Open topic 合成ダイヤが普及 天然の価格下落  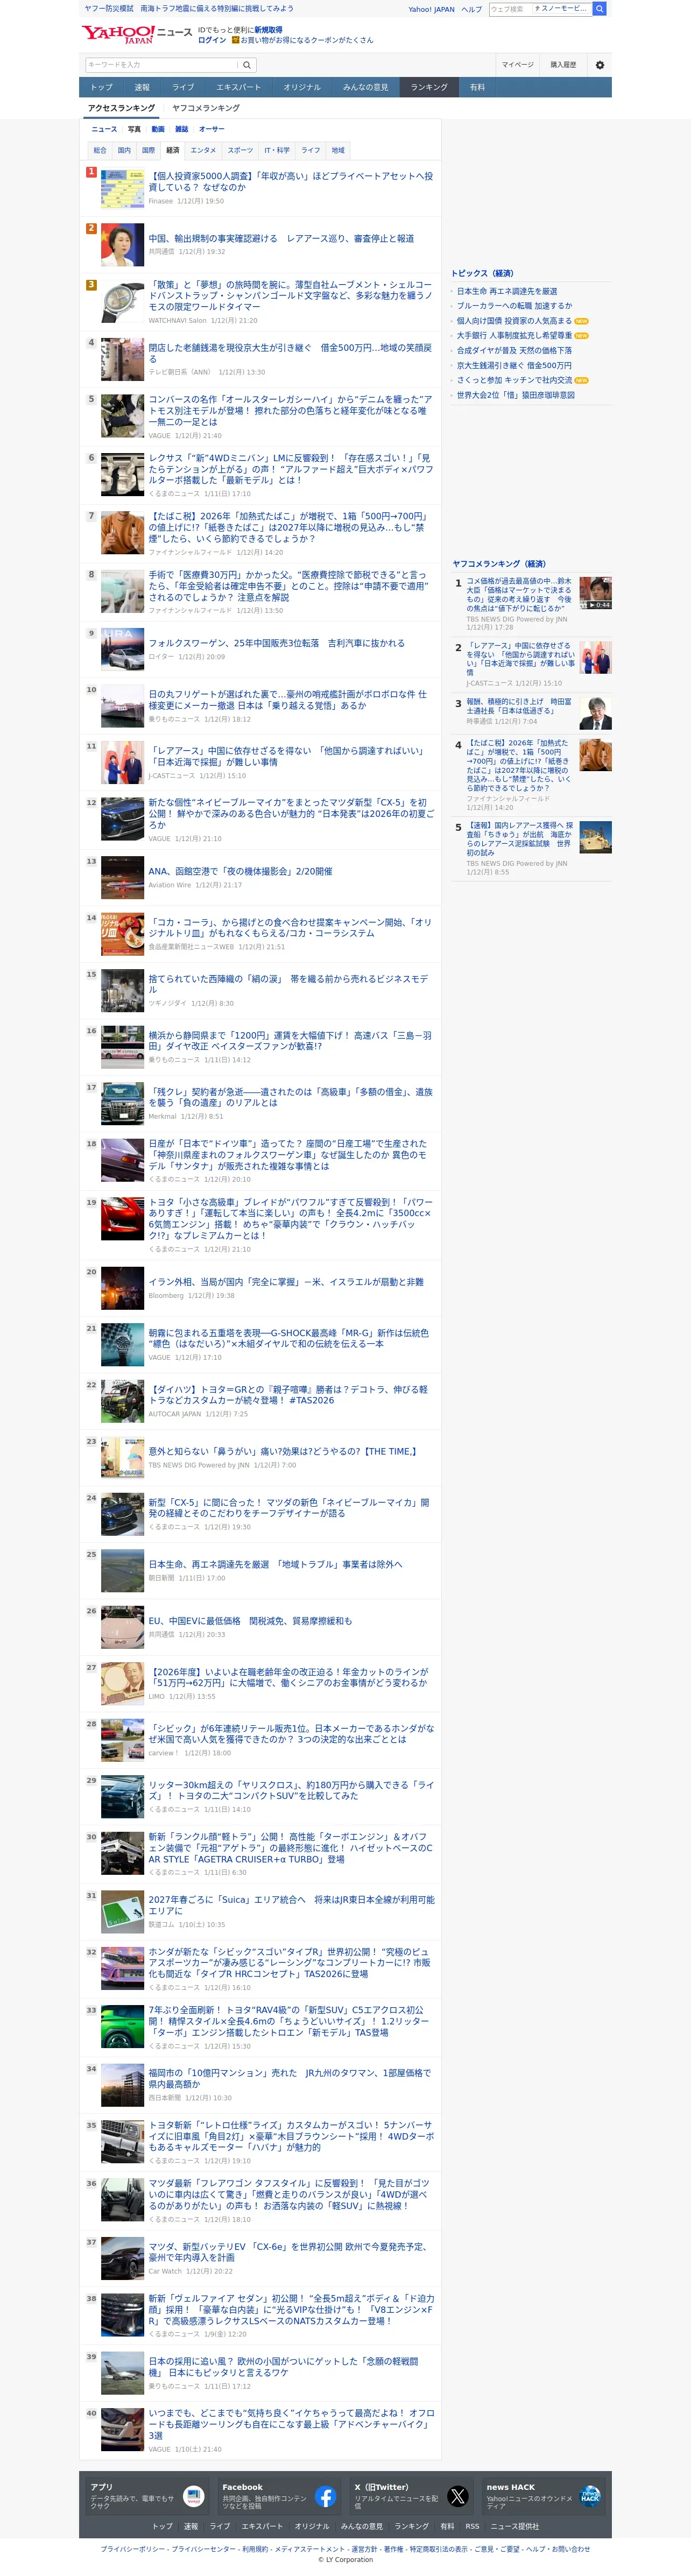514,350
